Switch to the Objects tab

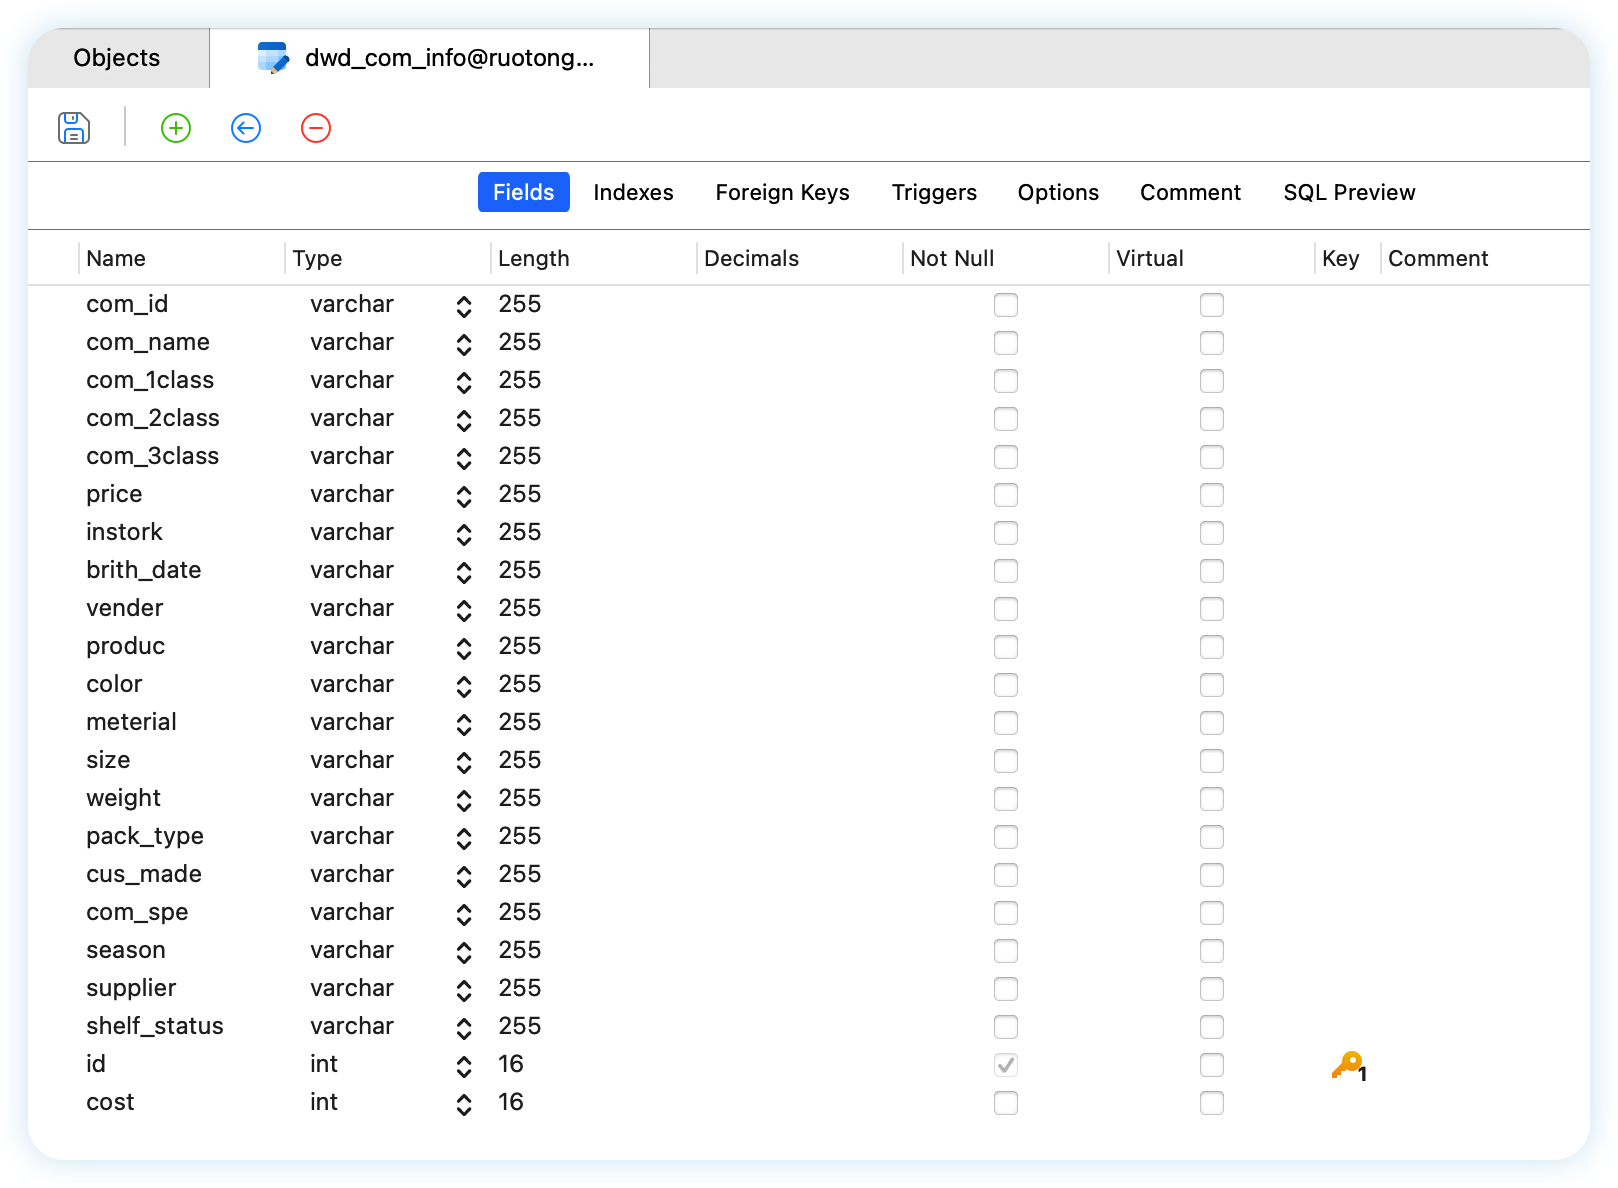pyautogui.click(x=117, y=58)
